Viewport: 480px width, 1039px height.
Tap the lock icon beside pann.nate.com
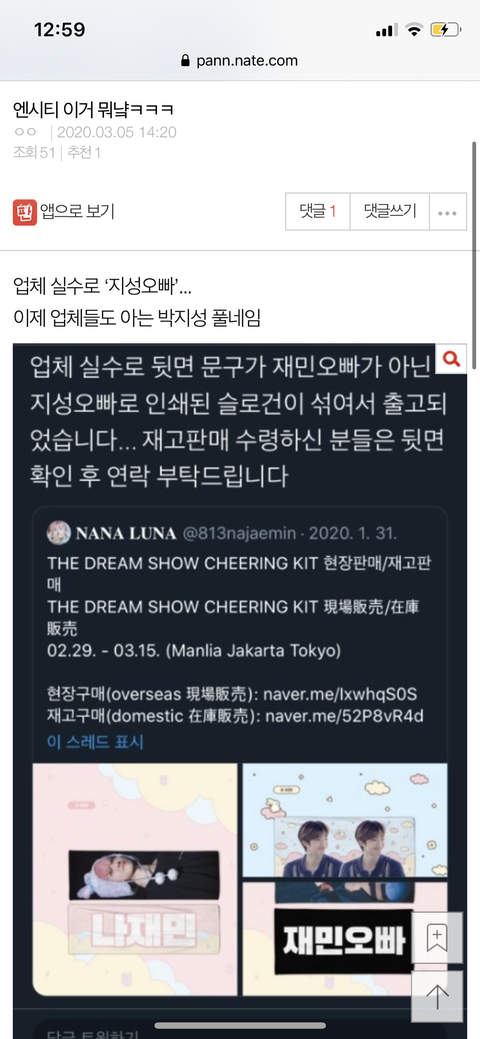coord(185,61)
